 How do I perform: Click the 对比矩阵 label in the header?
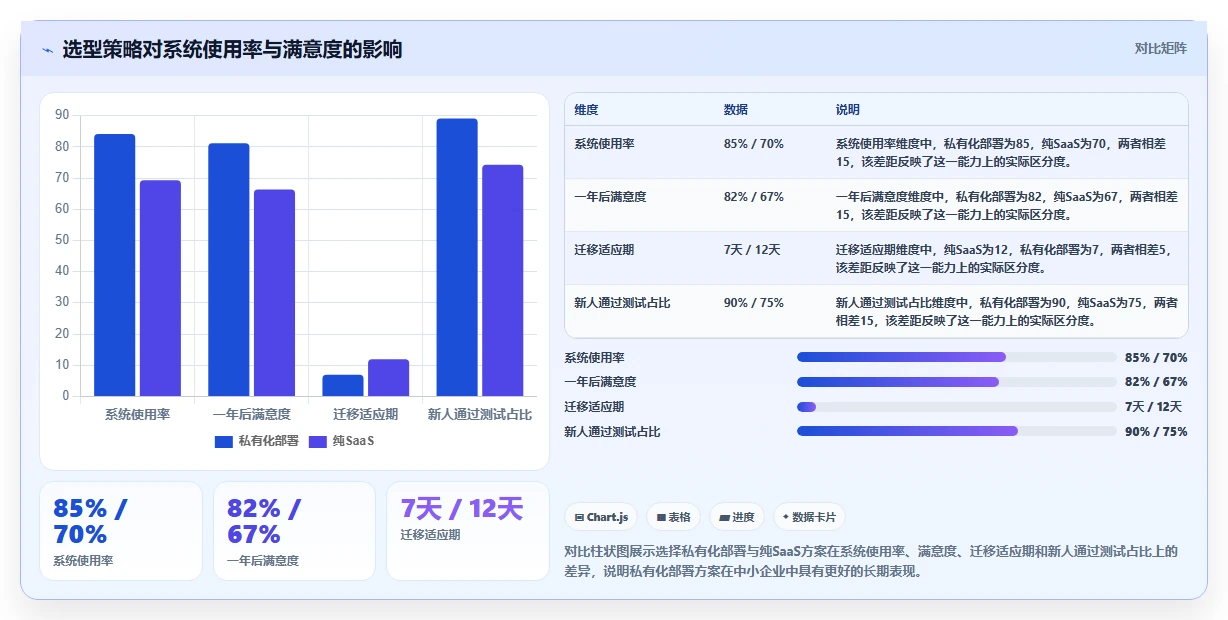point(1161,48)
